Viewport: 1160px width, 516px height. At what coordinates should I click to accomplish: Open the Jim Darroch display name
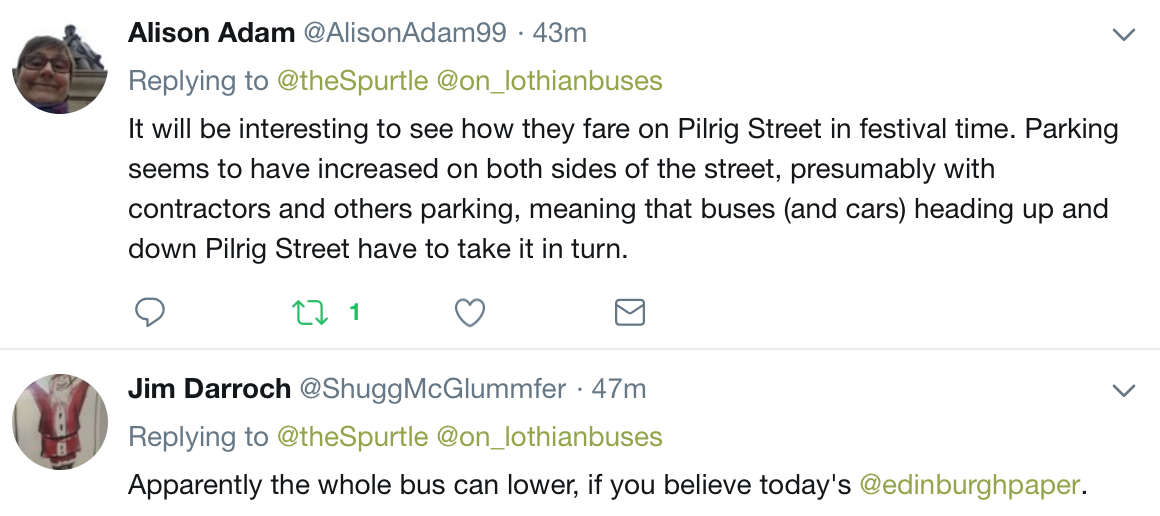coord(209,389)
